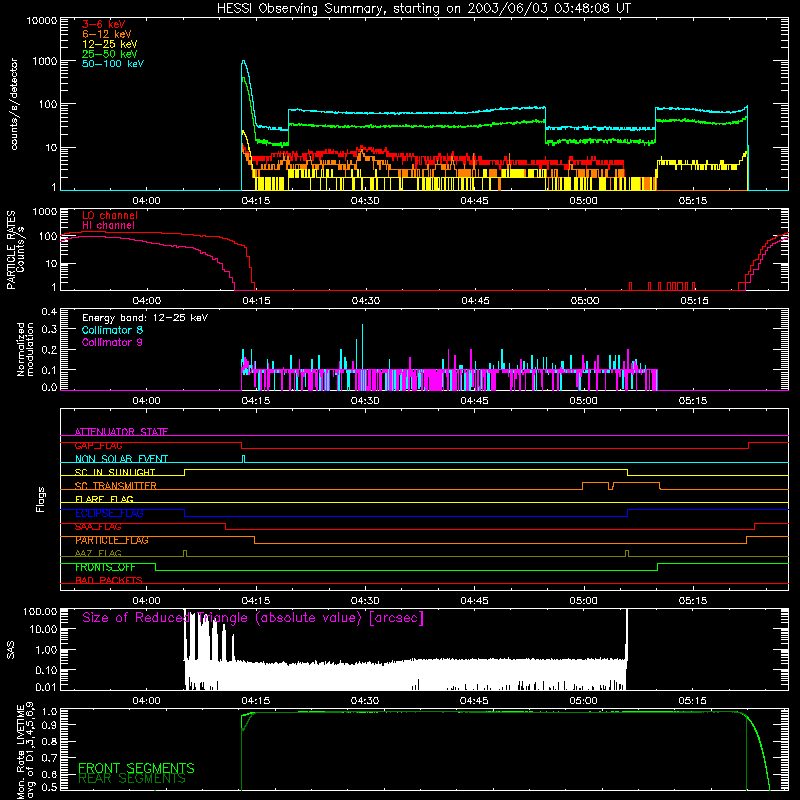Image resolution: width=800 pixels, height=800 pixels.
Task: Click the Mon. Rate LIVETIME axis title
Action: click(x=26, y=751)
